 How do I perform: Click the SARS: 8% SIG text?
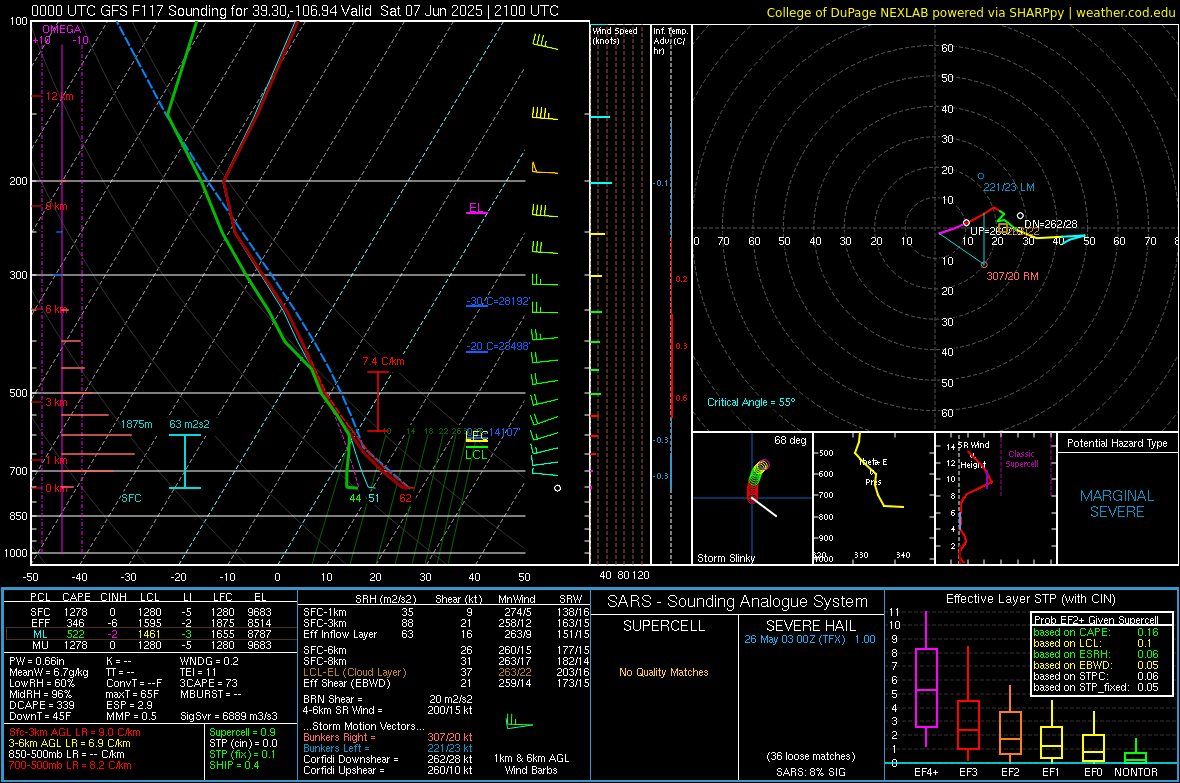(x=810, y=772)
